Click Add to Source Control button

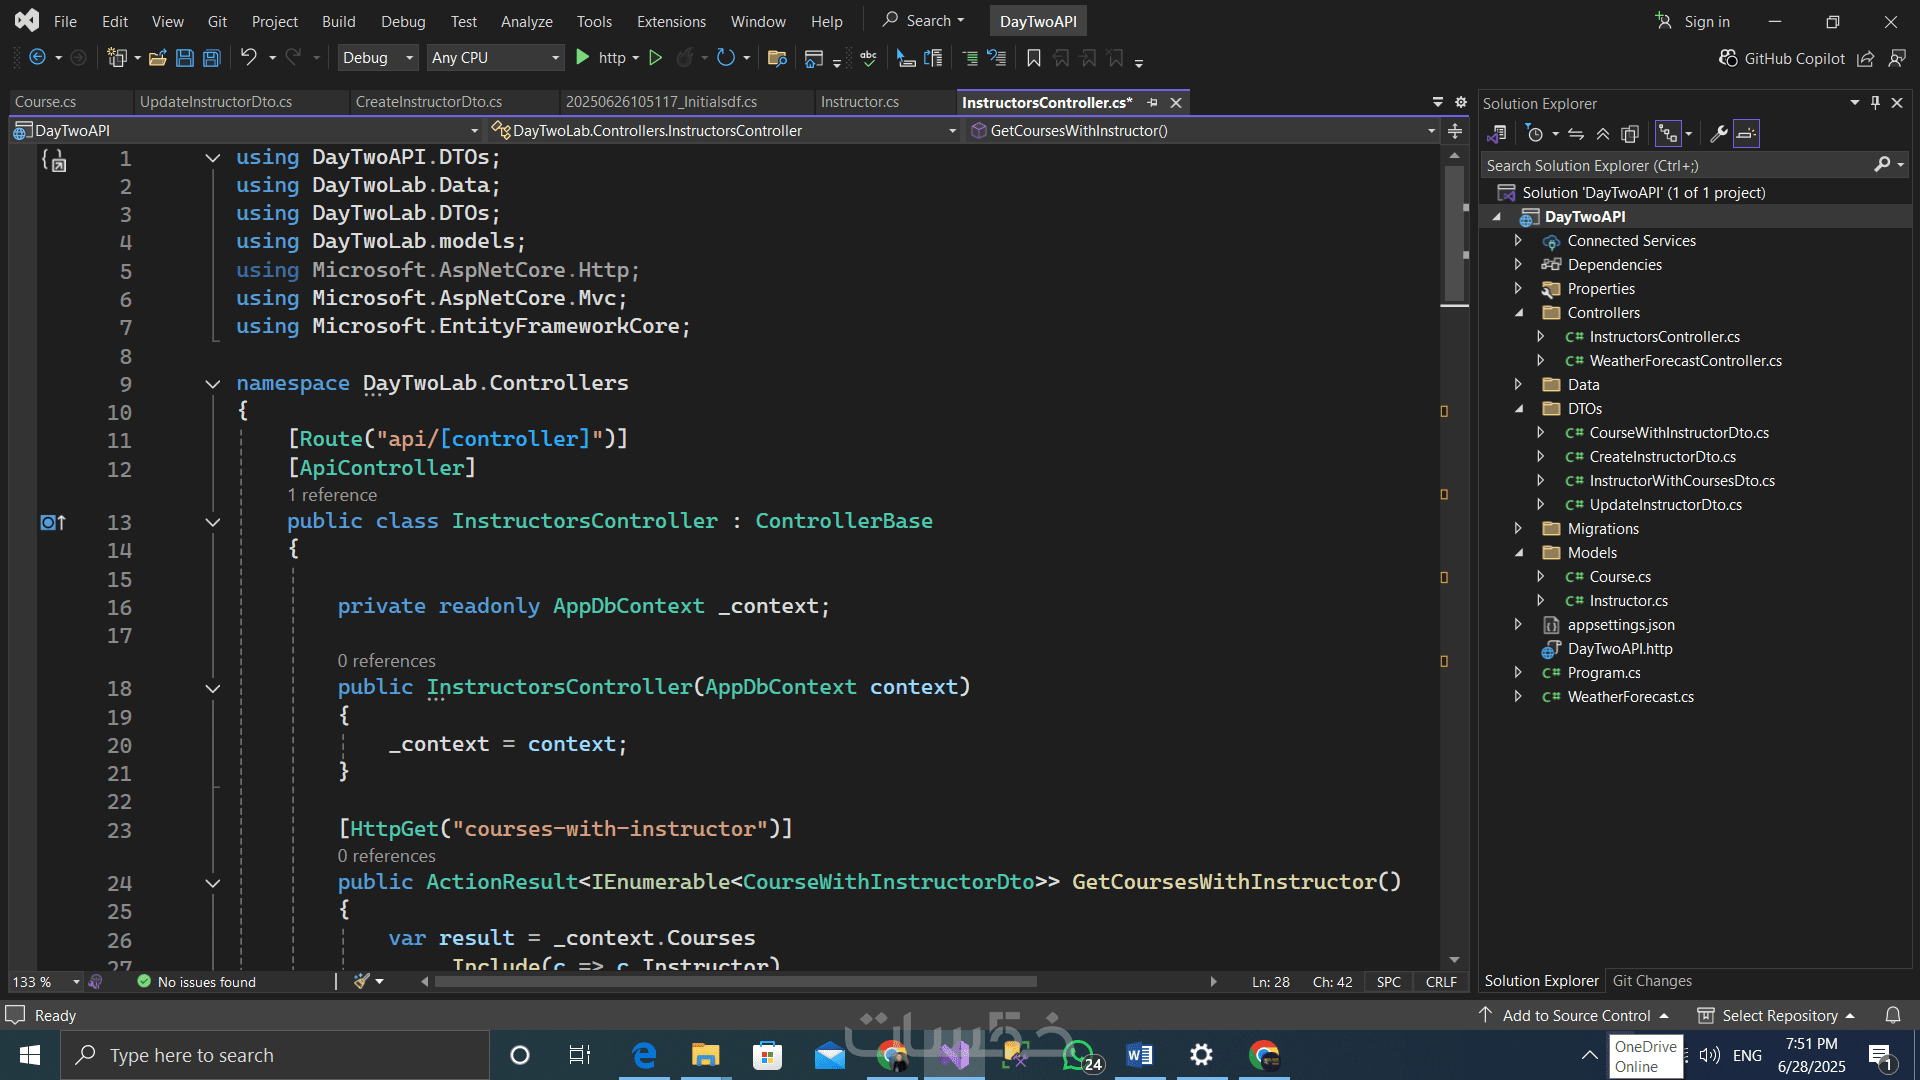pyautogui.click(x=1575, y=1015)
